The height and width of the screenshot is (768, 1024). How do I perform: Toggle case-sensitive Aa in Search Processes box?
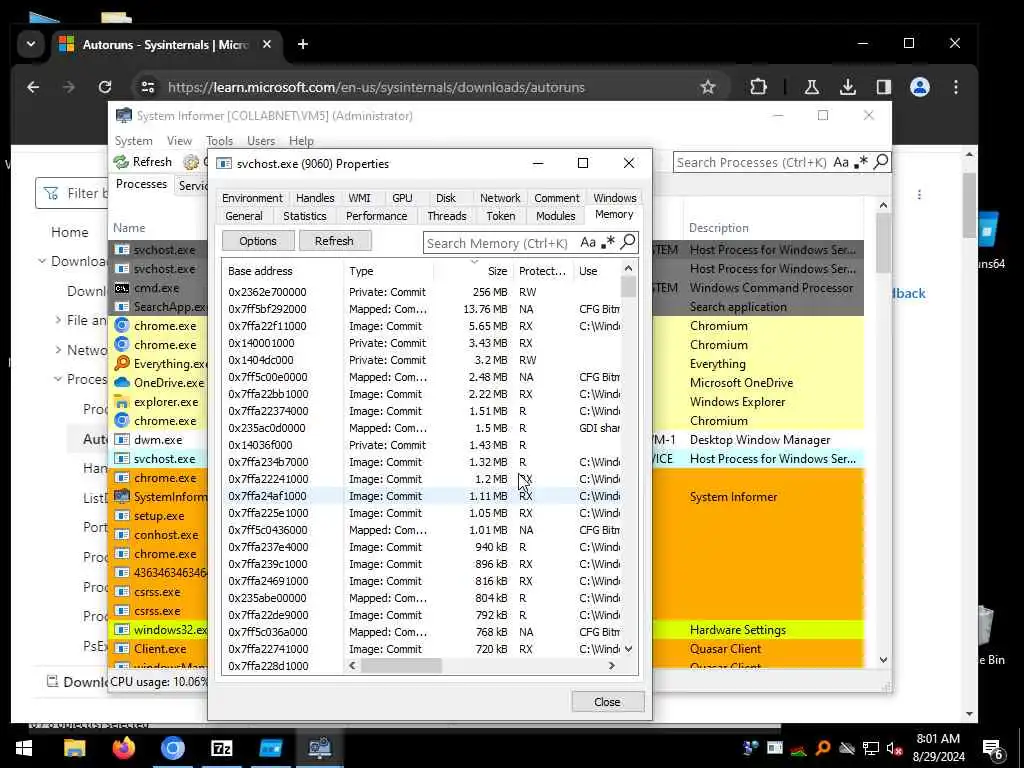tap(841, 162)
